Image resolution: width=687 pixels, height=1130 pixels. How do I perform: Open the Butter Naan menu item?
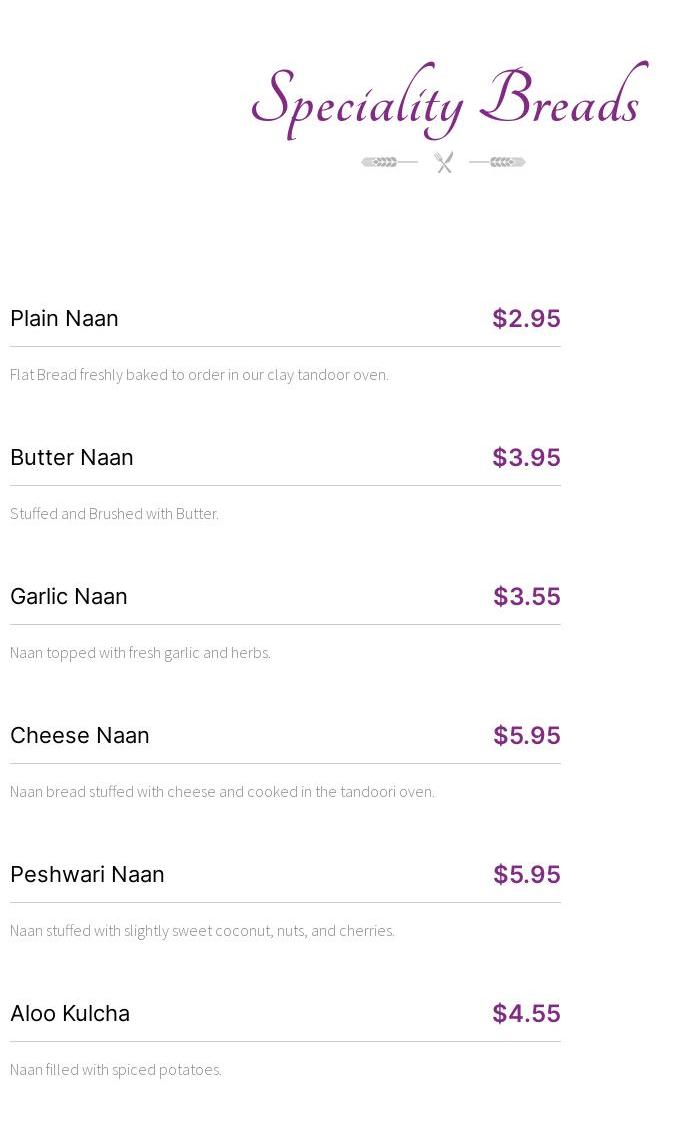pyautogui.click(x=72, y=457)
